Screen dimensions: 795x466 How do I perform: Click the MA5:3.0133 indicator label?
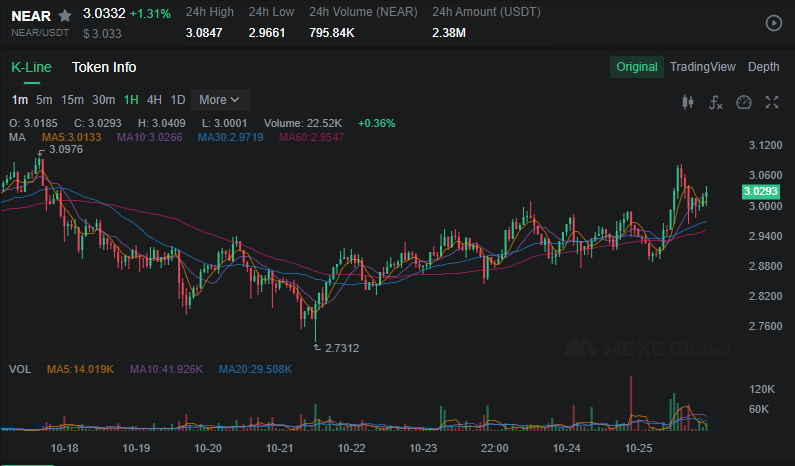point(71,137)
